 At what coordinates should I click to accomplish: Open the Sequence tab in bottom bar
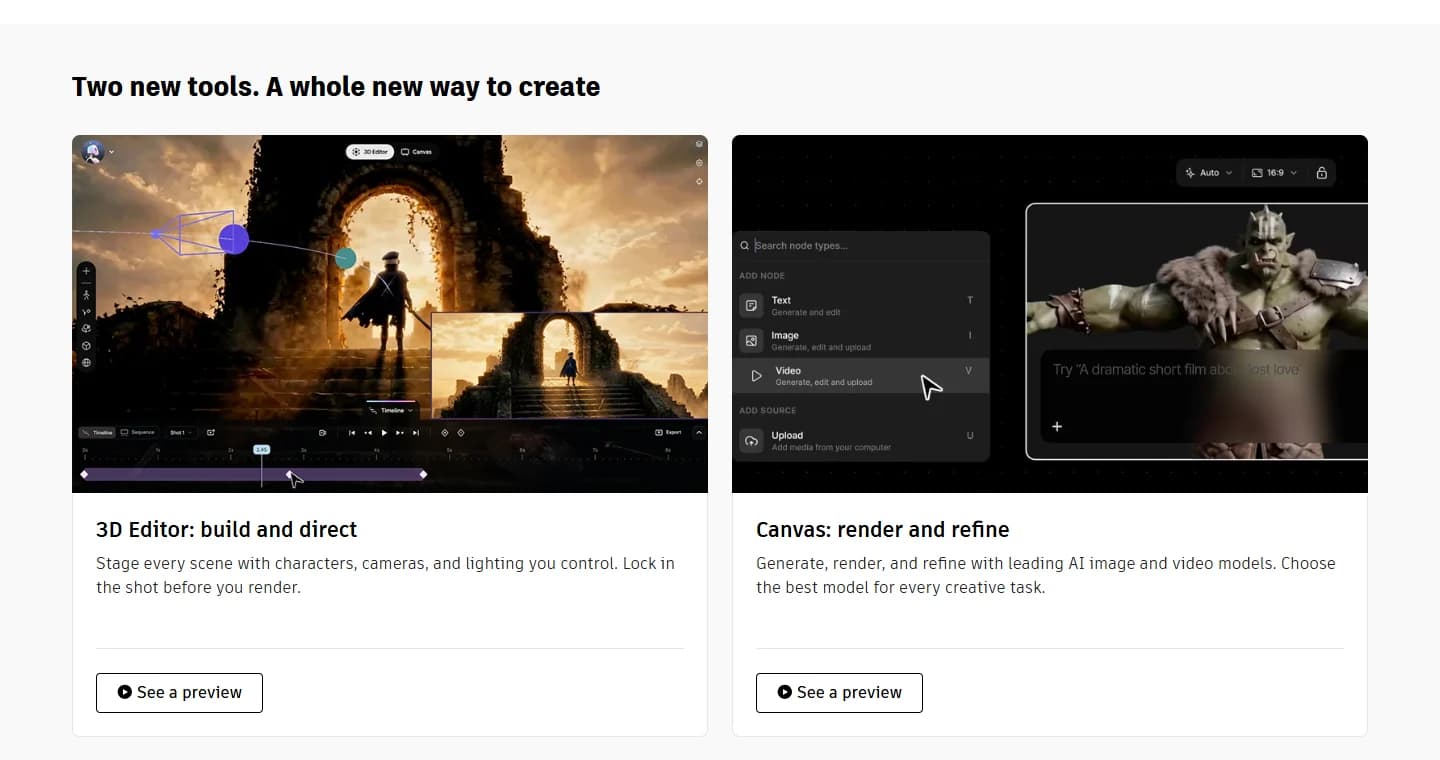pyautogui.click(x=138, y=432)
